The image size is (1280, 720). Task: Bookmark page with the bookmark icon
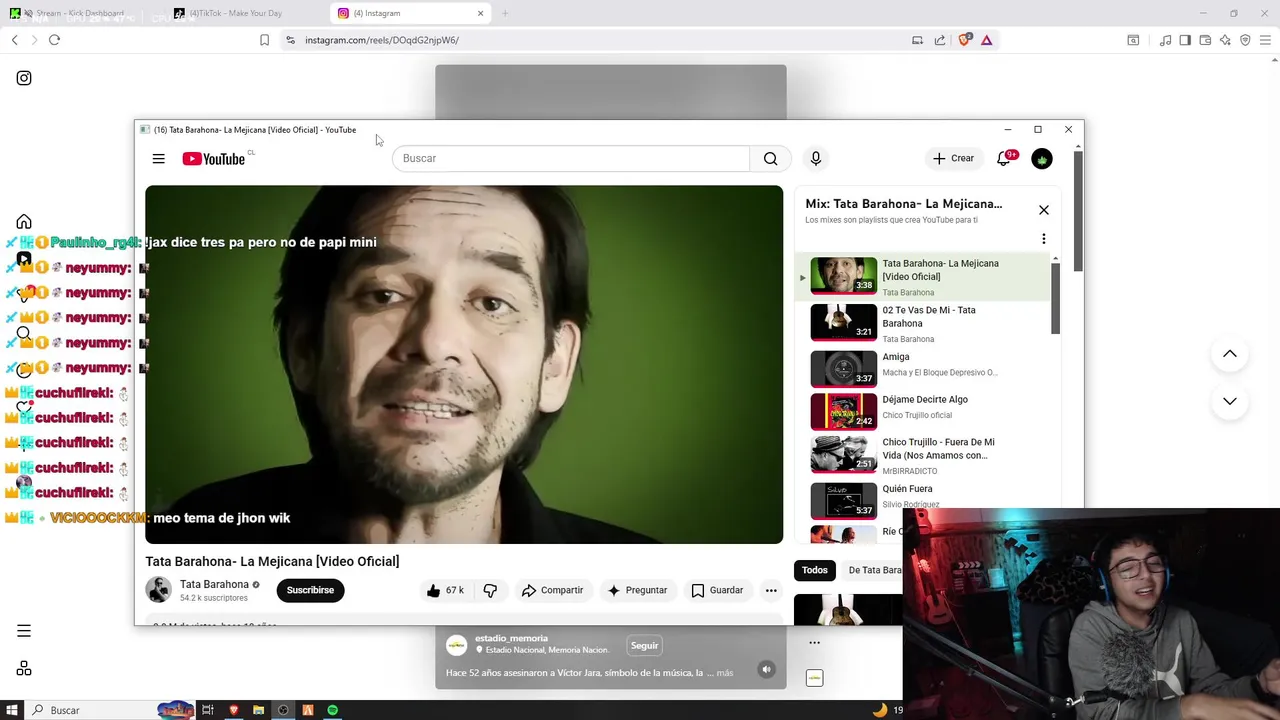(x=264, y=40)
